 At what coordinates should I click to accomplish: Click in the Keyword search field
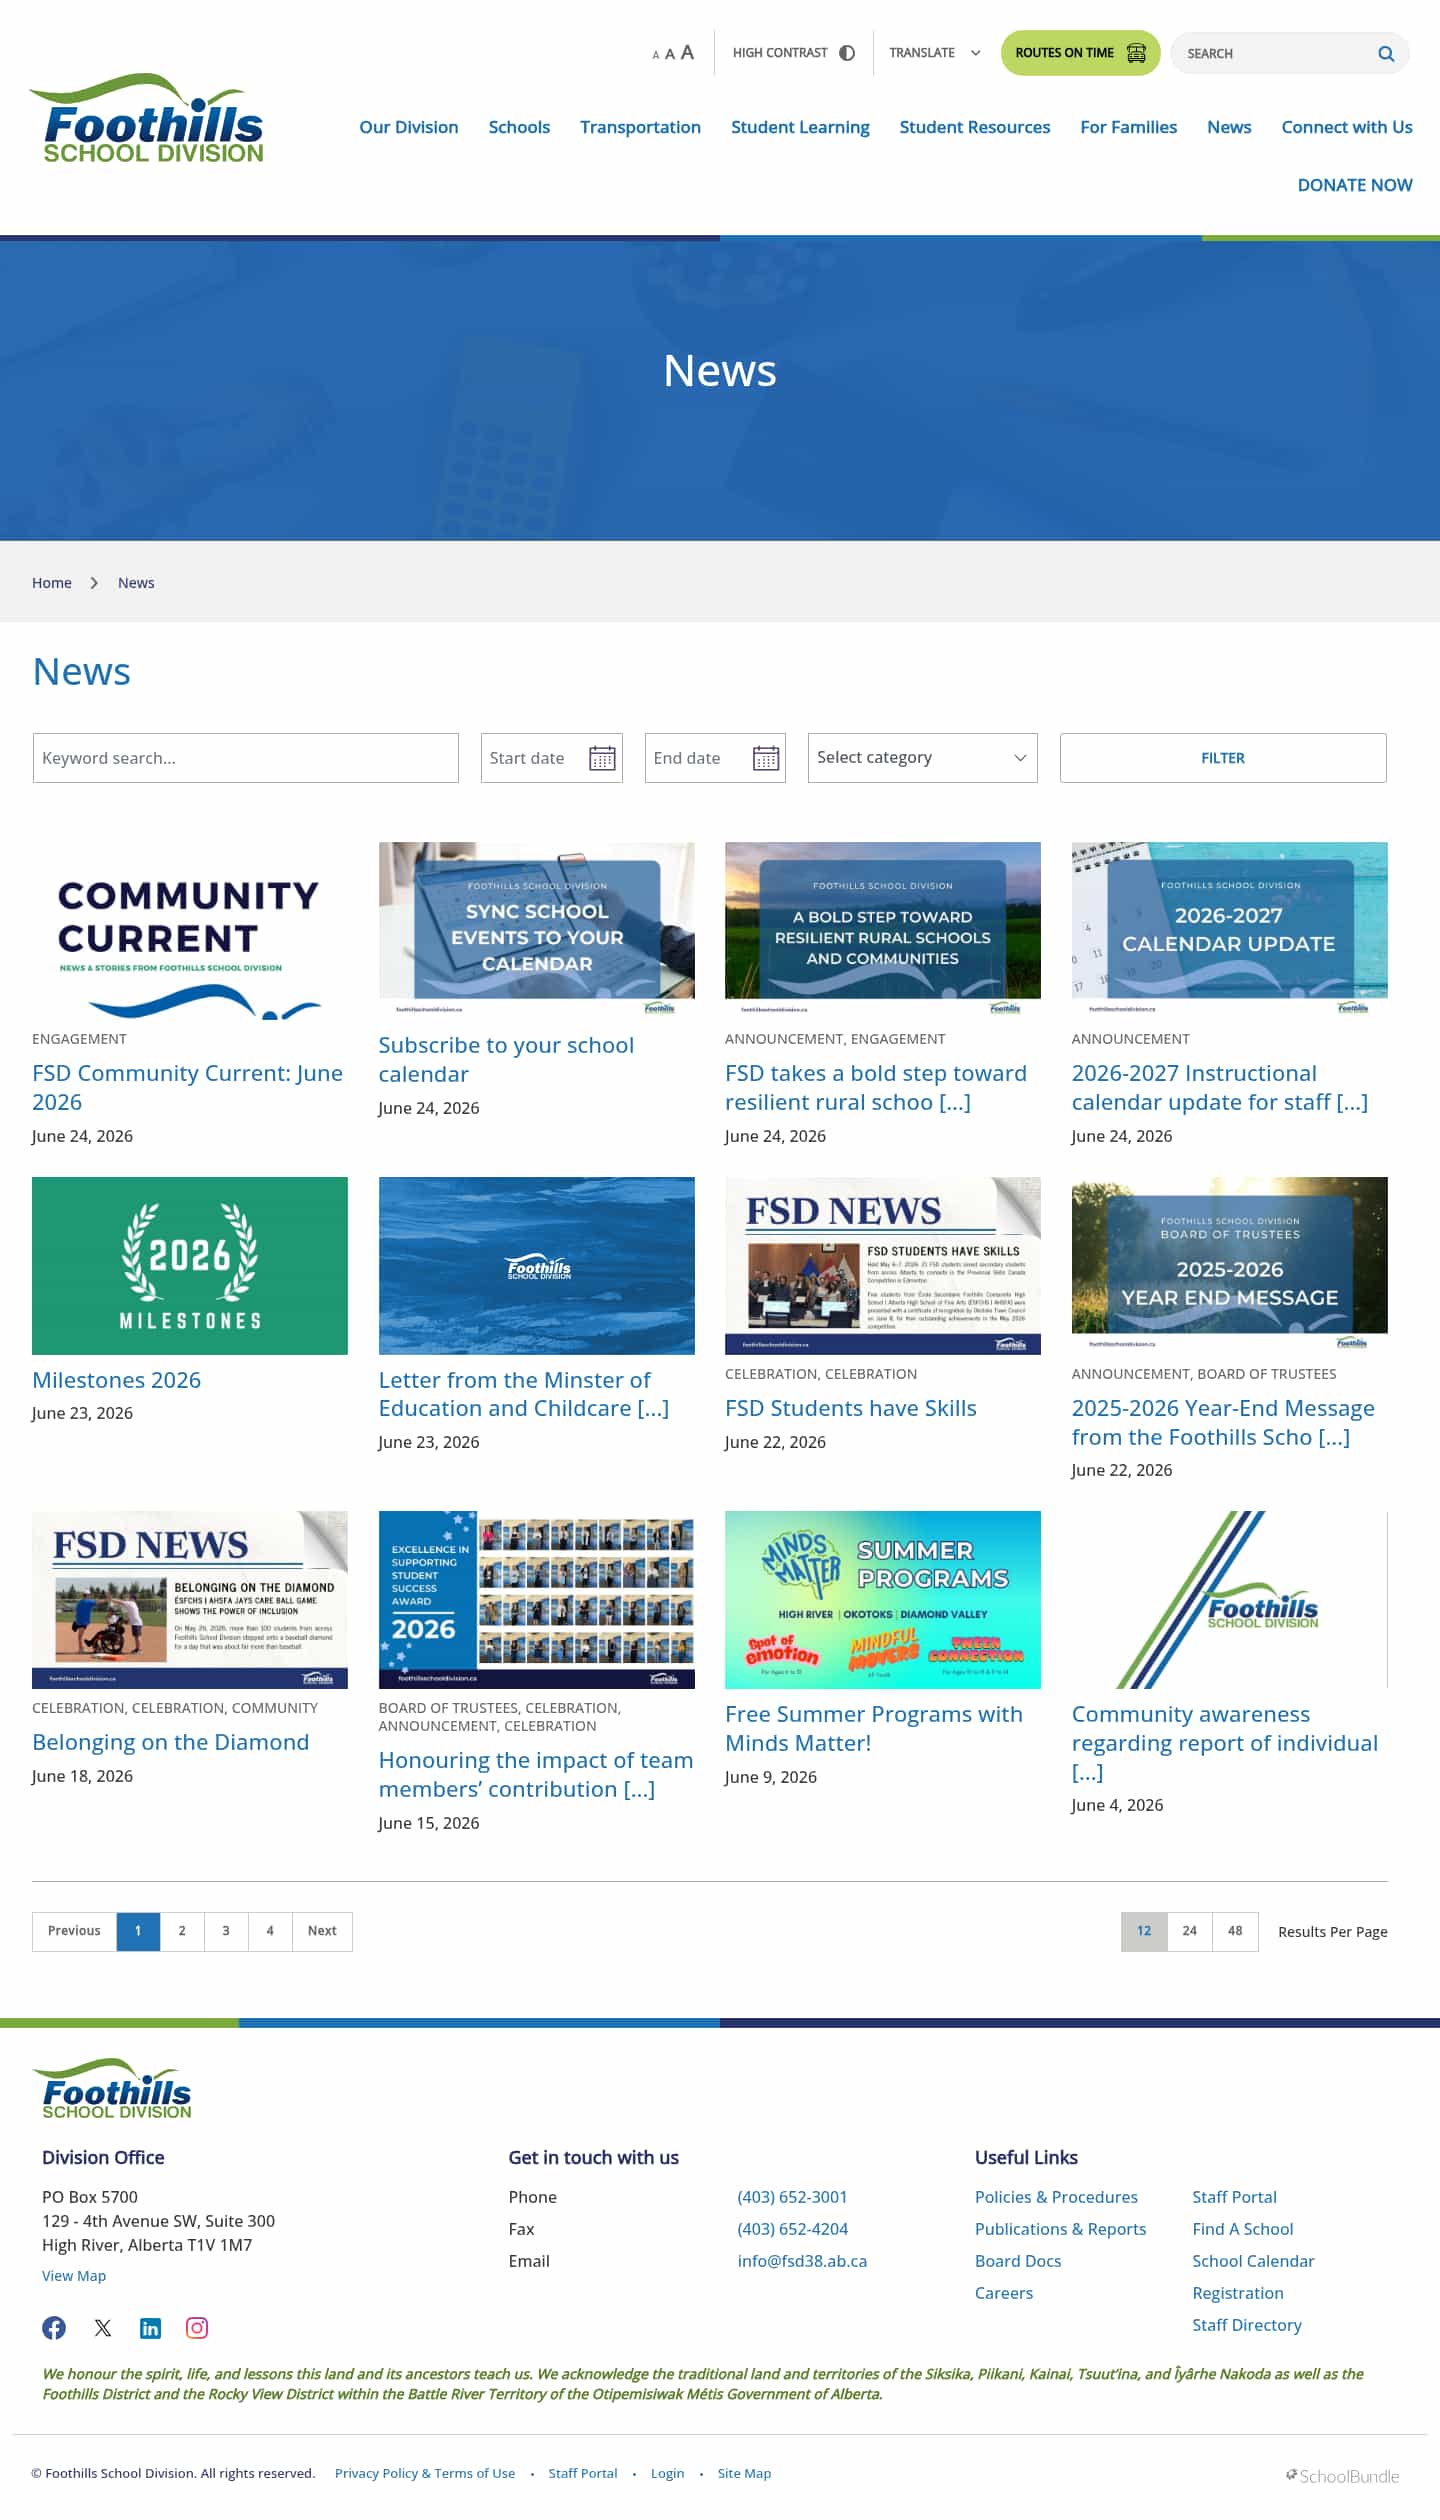click(245, 758)
